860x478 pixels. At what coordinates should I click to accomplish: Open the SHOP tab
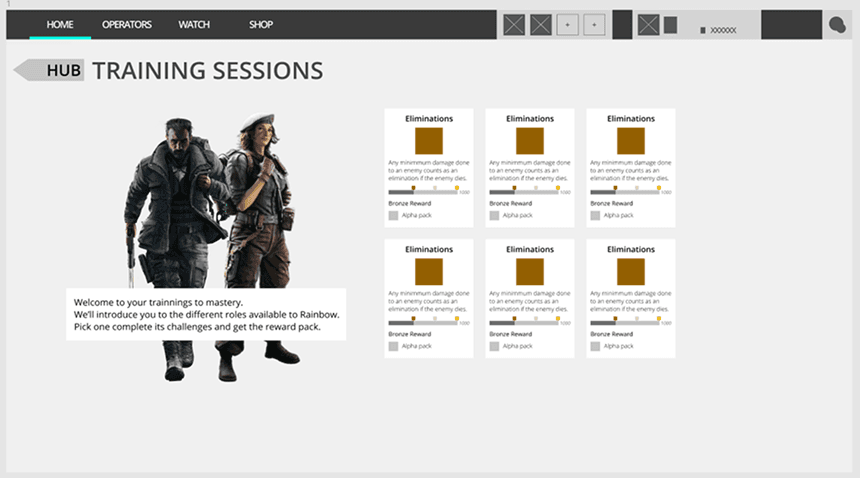coord(261,25)
